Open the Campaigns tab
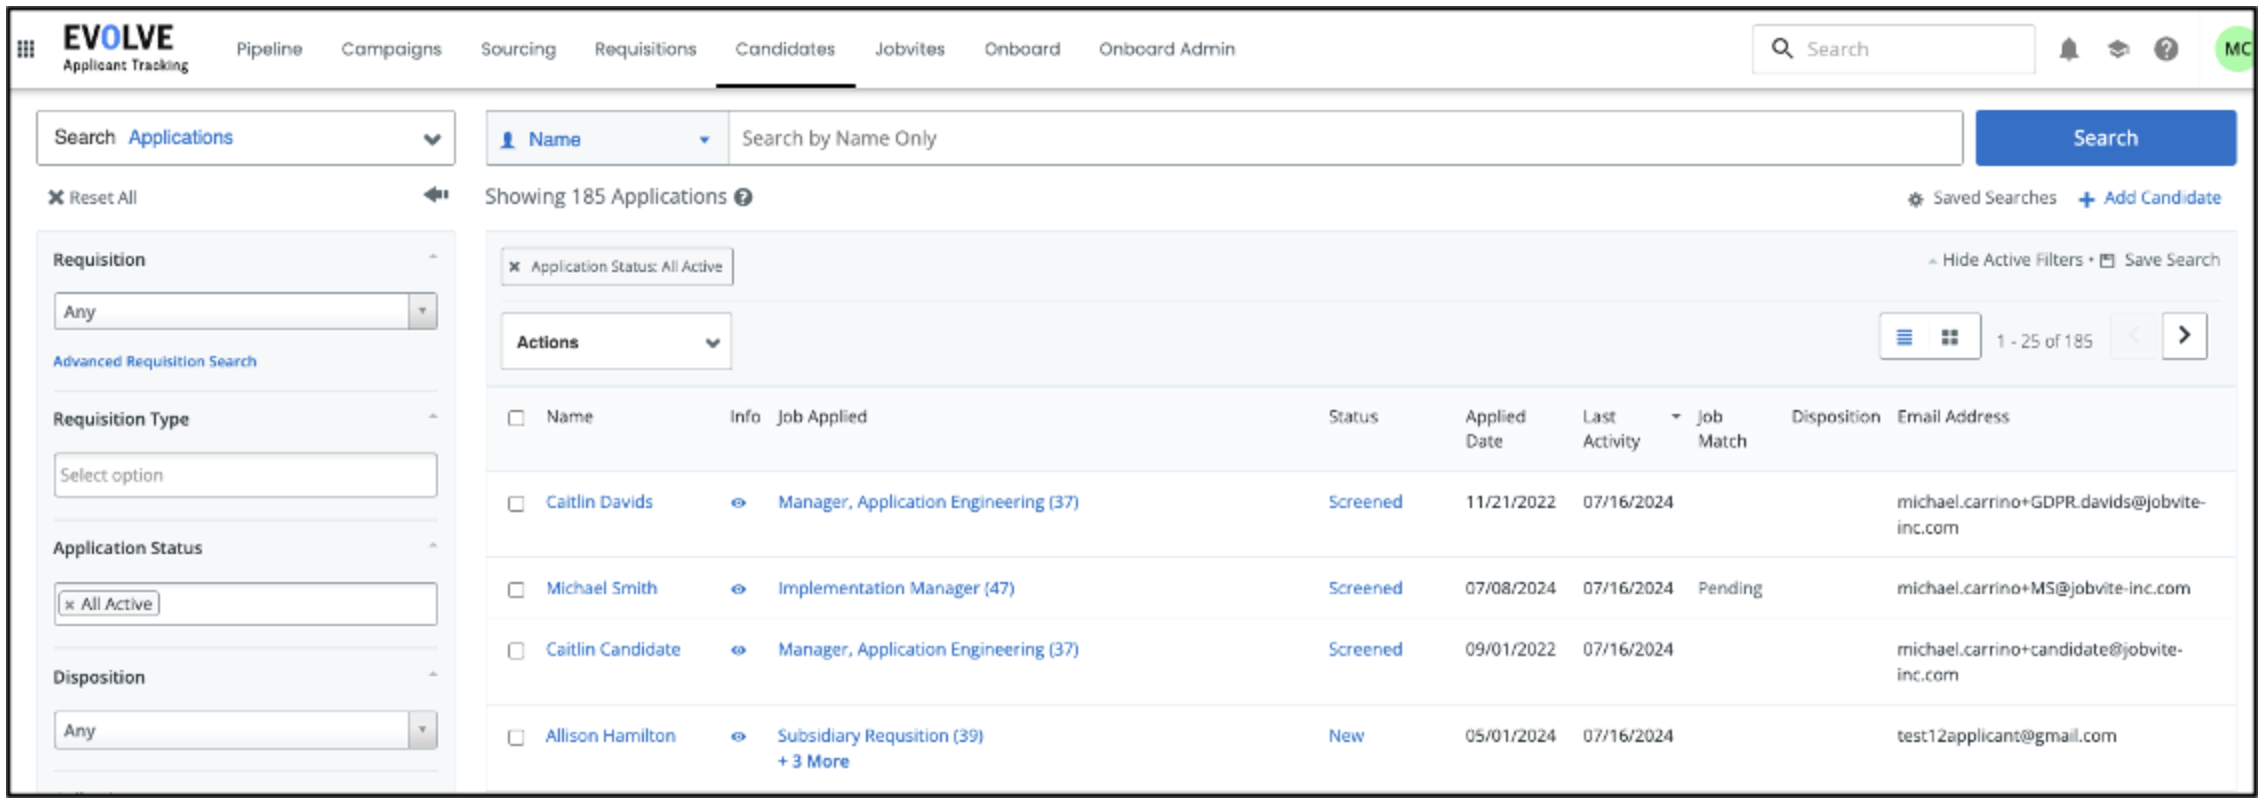 pos(391,49)
